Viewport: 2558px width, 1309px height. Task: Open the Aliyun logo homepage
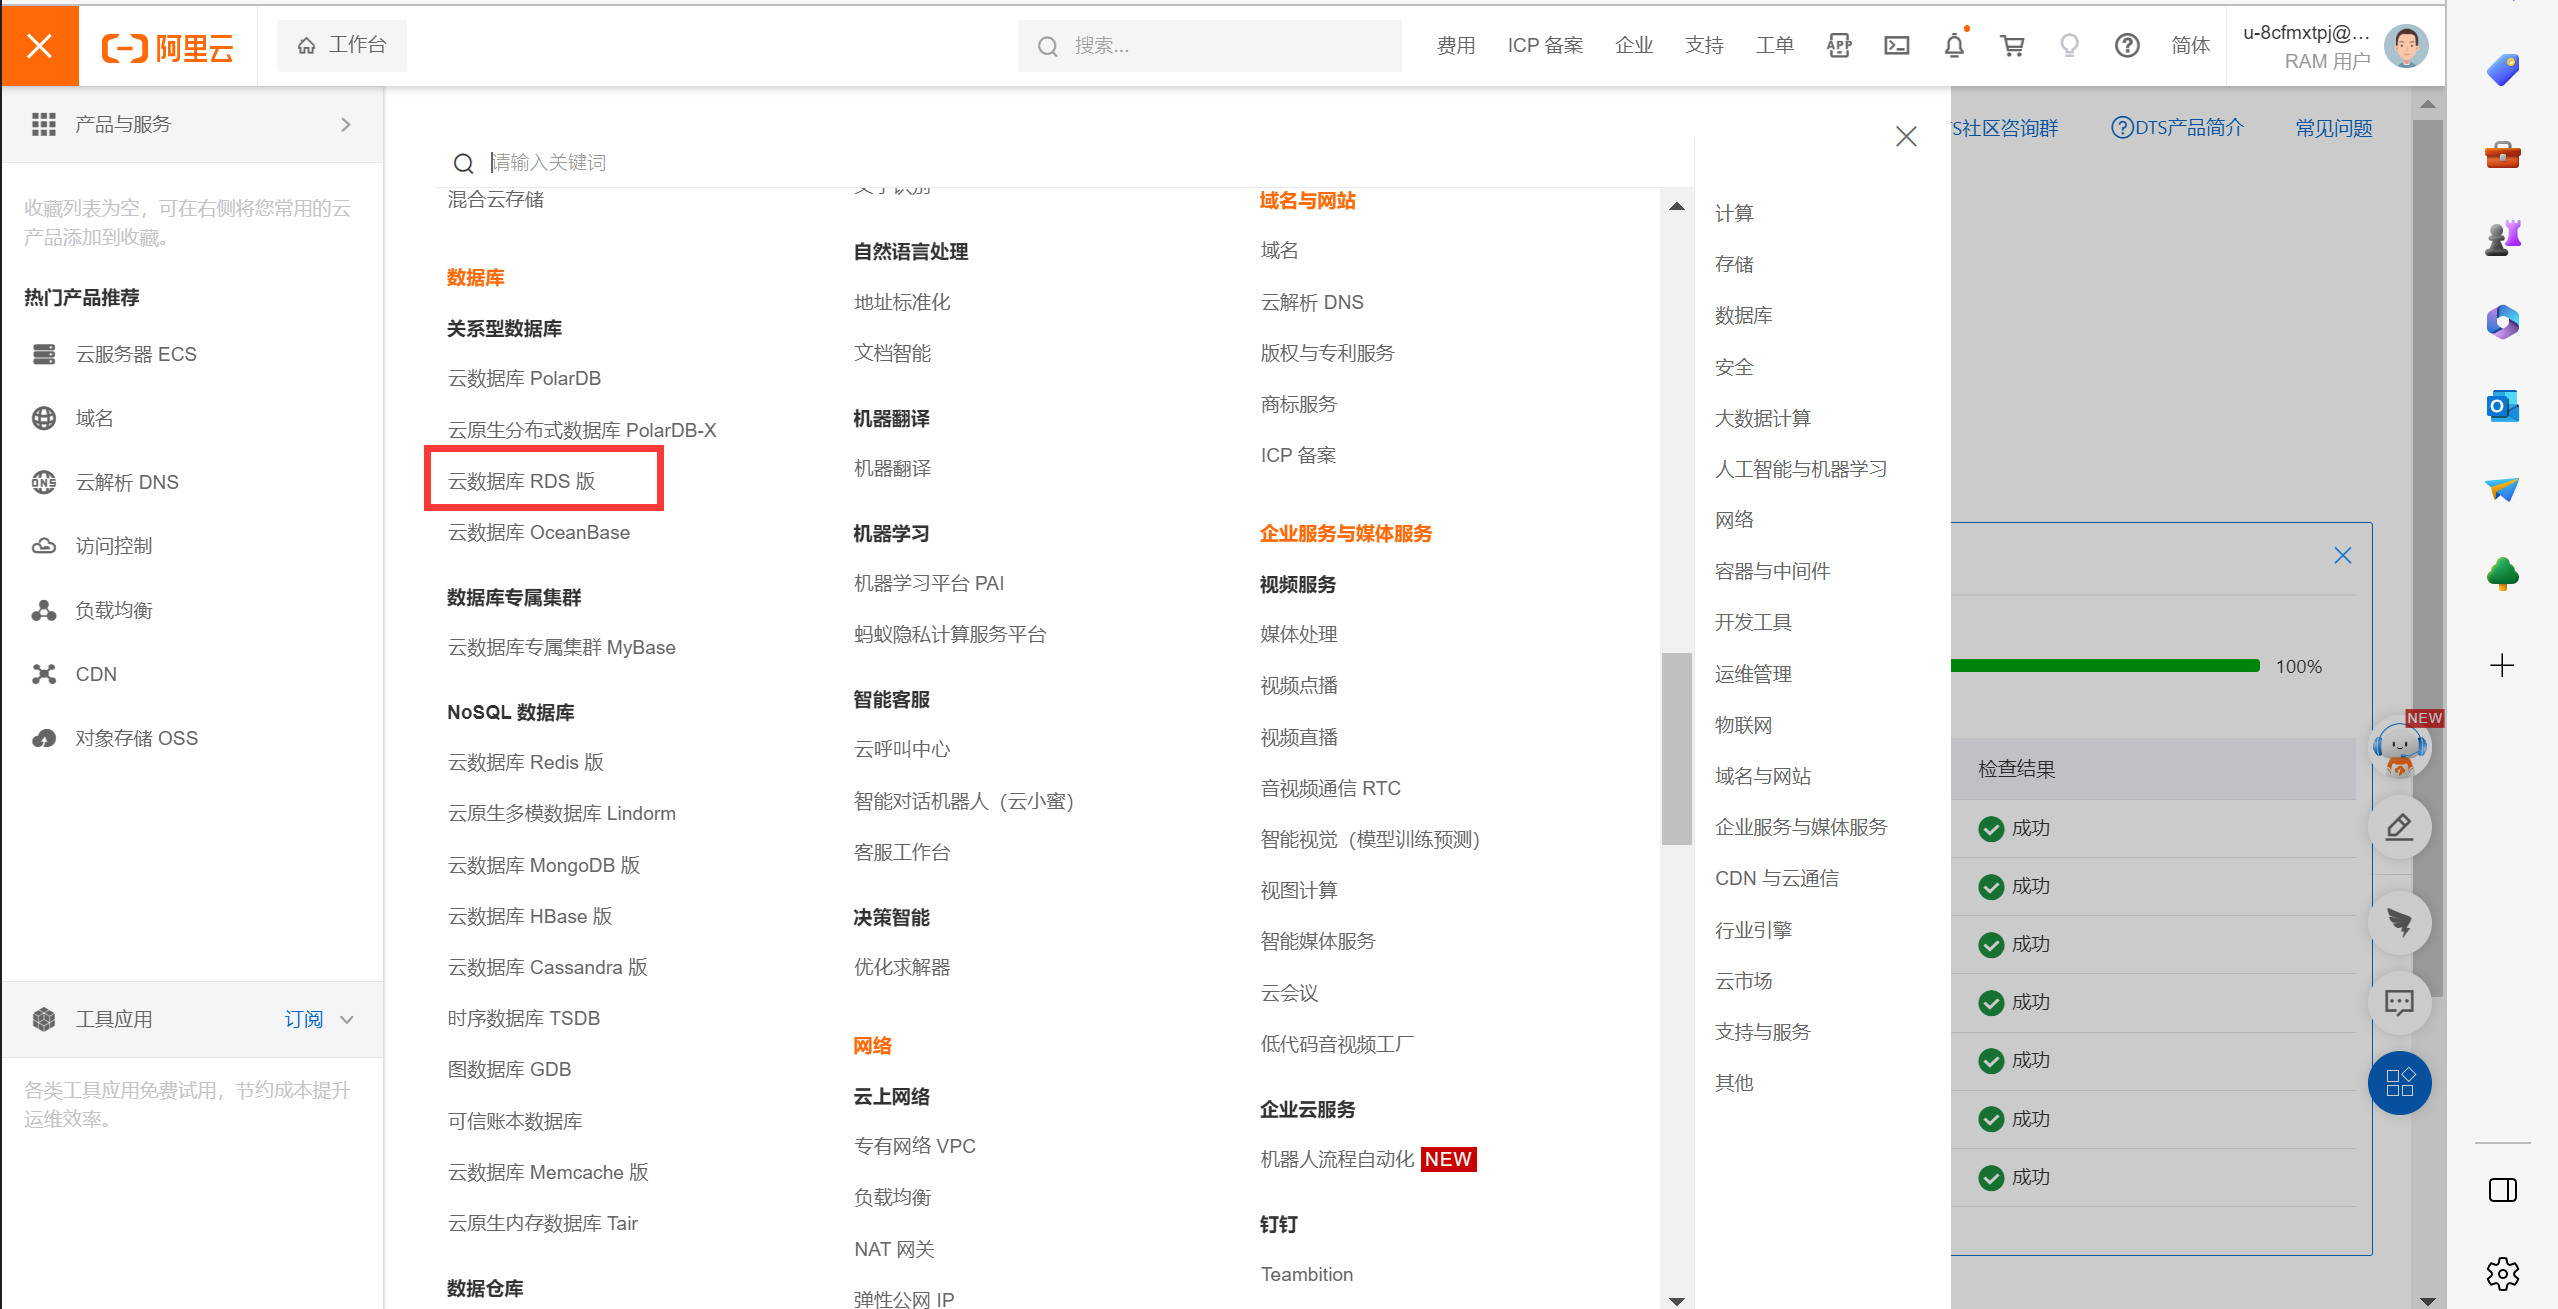pyautogui.click(x=168, y=47)
